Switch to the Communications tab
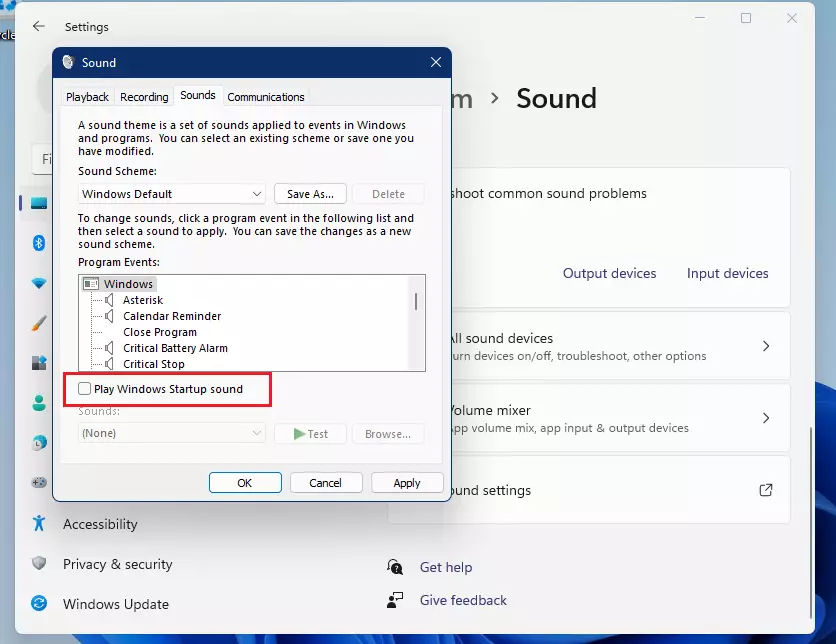The width and height of the screenshot is (836, 644). point(266,96)
